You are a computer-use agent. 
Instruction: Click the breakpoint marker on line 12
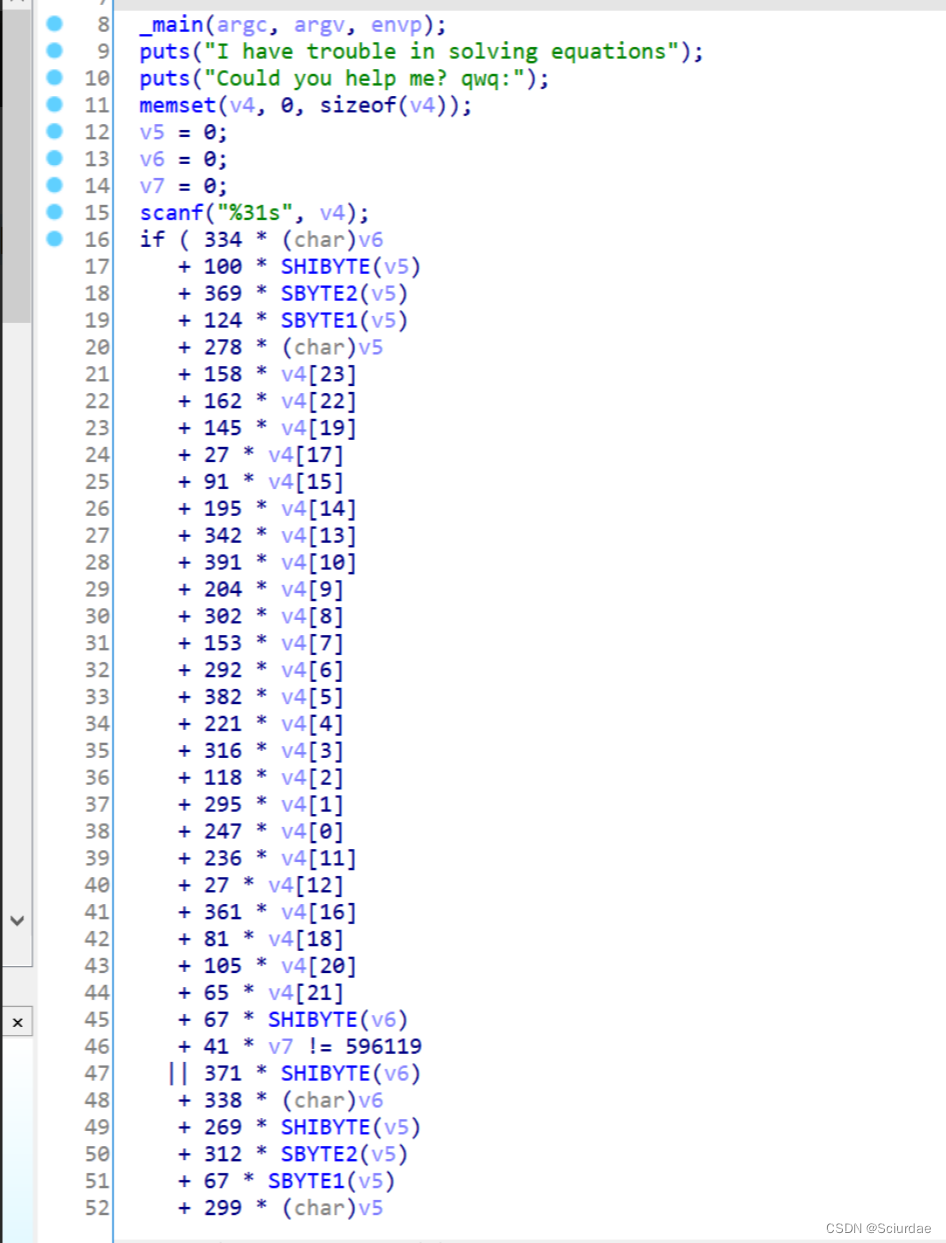[55, 132]
